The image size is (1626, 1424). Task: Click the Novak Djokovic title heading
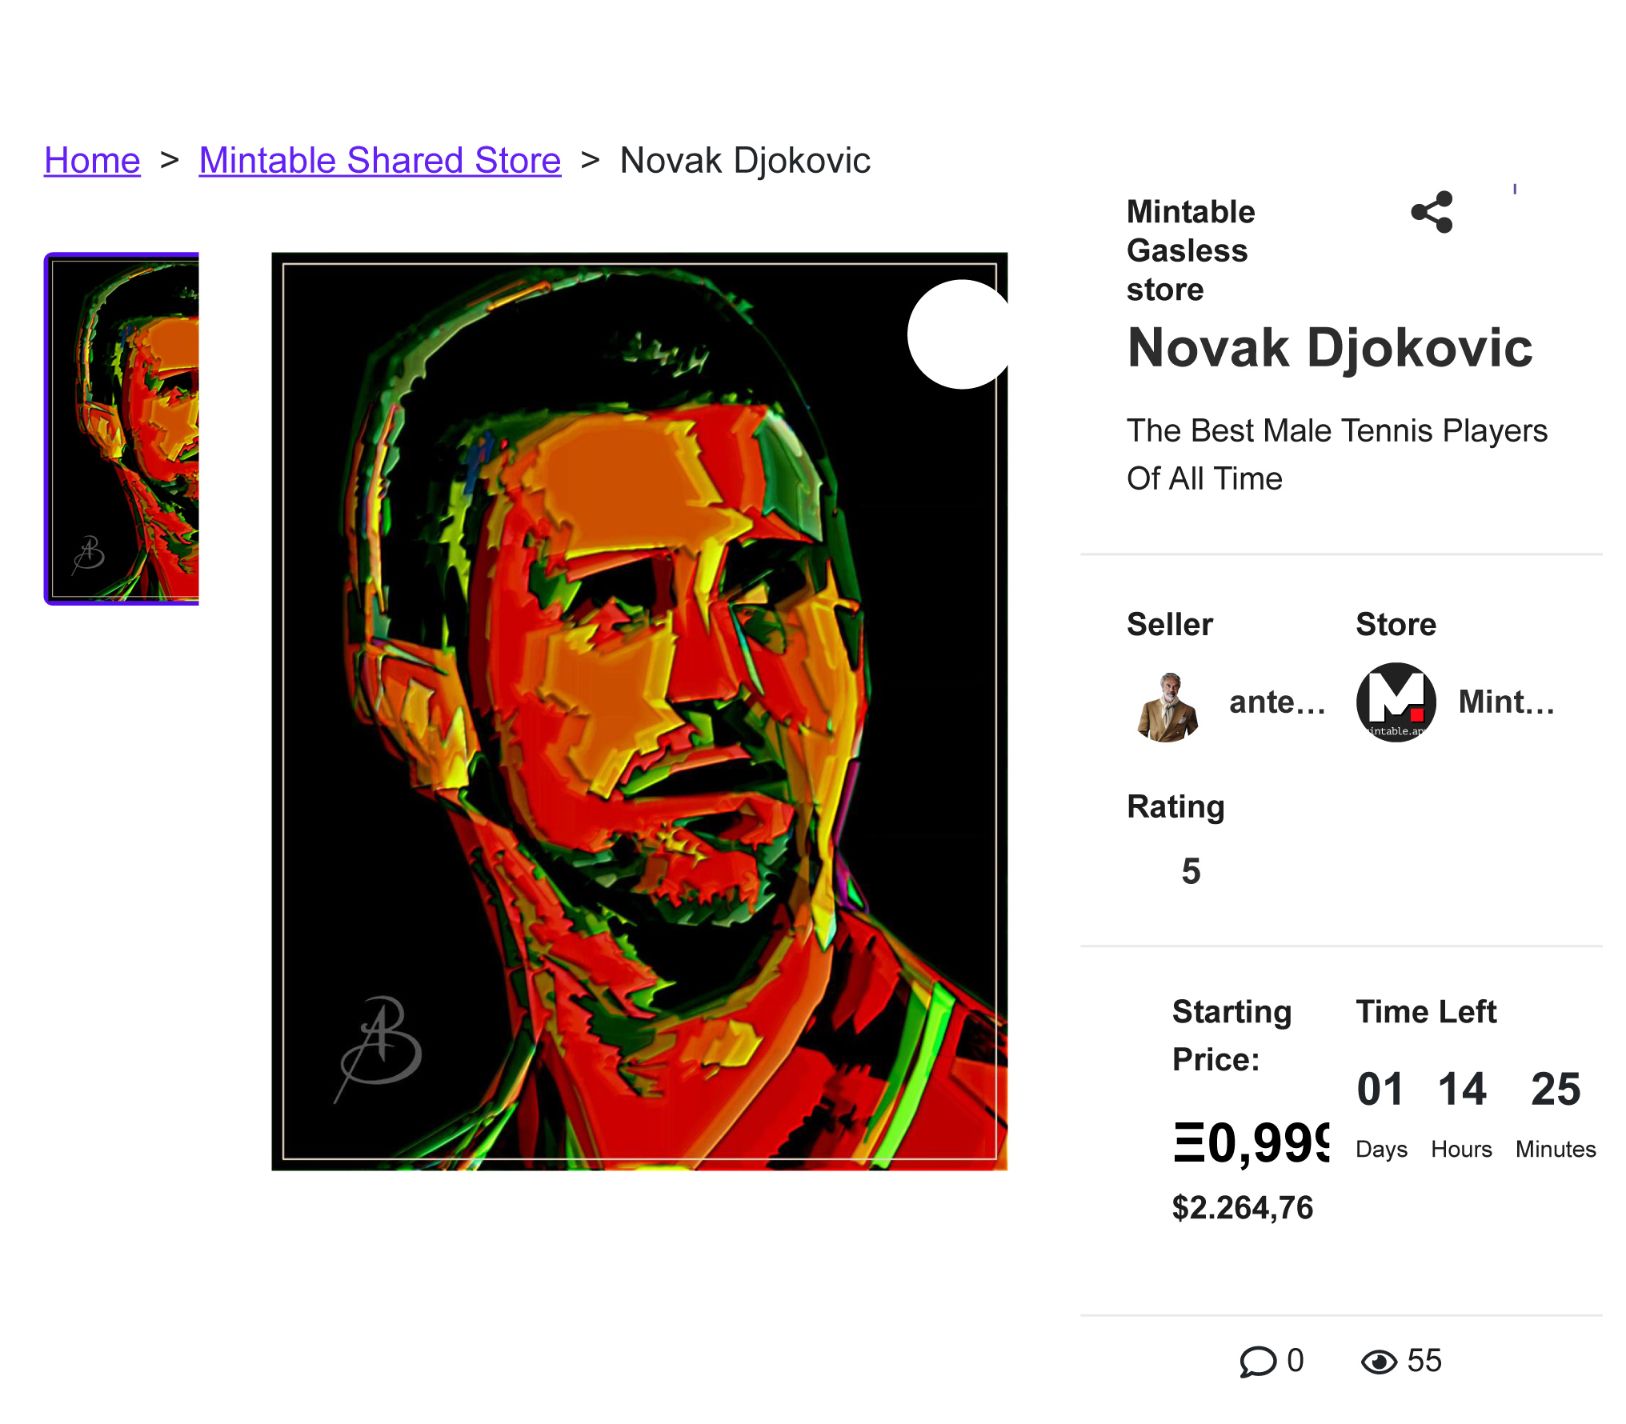coord(1329,348)
